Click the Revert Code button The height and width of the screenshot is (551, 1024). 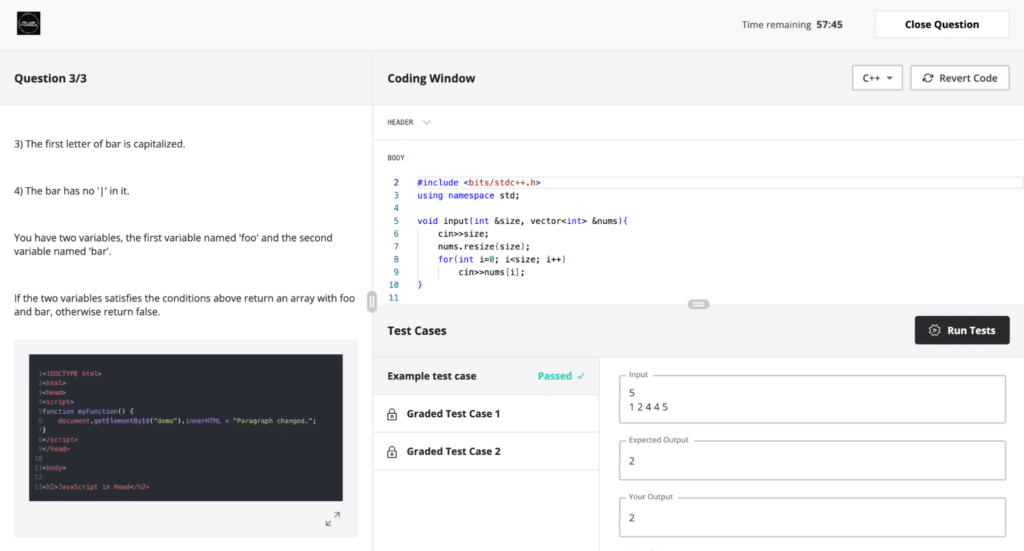pos(959,78)
